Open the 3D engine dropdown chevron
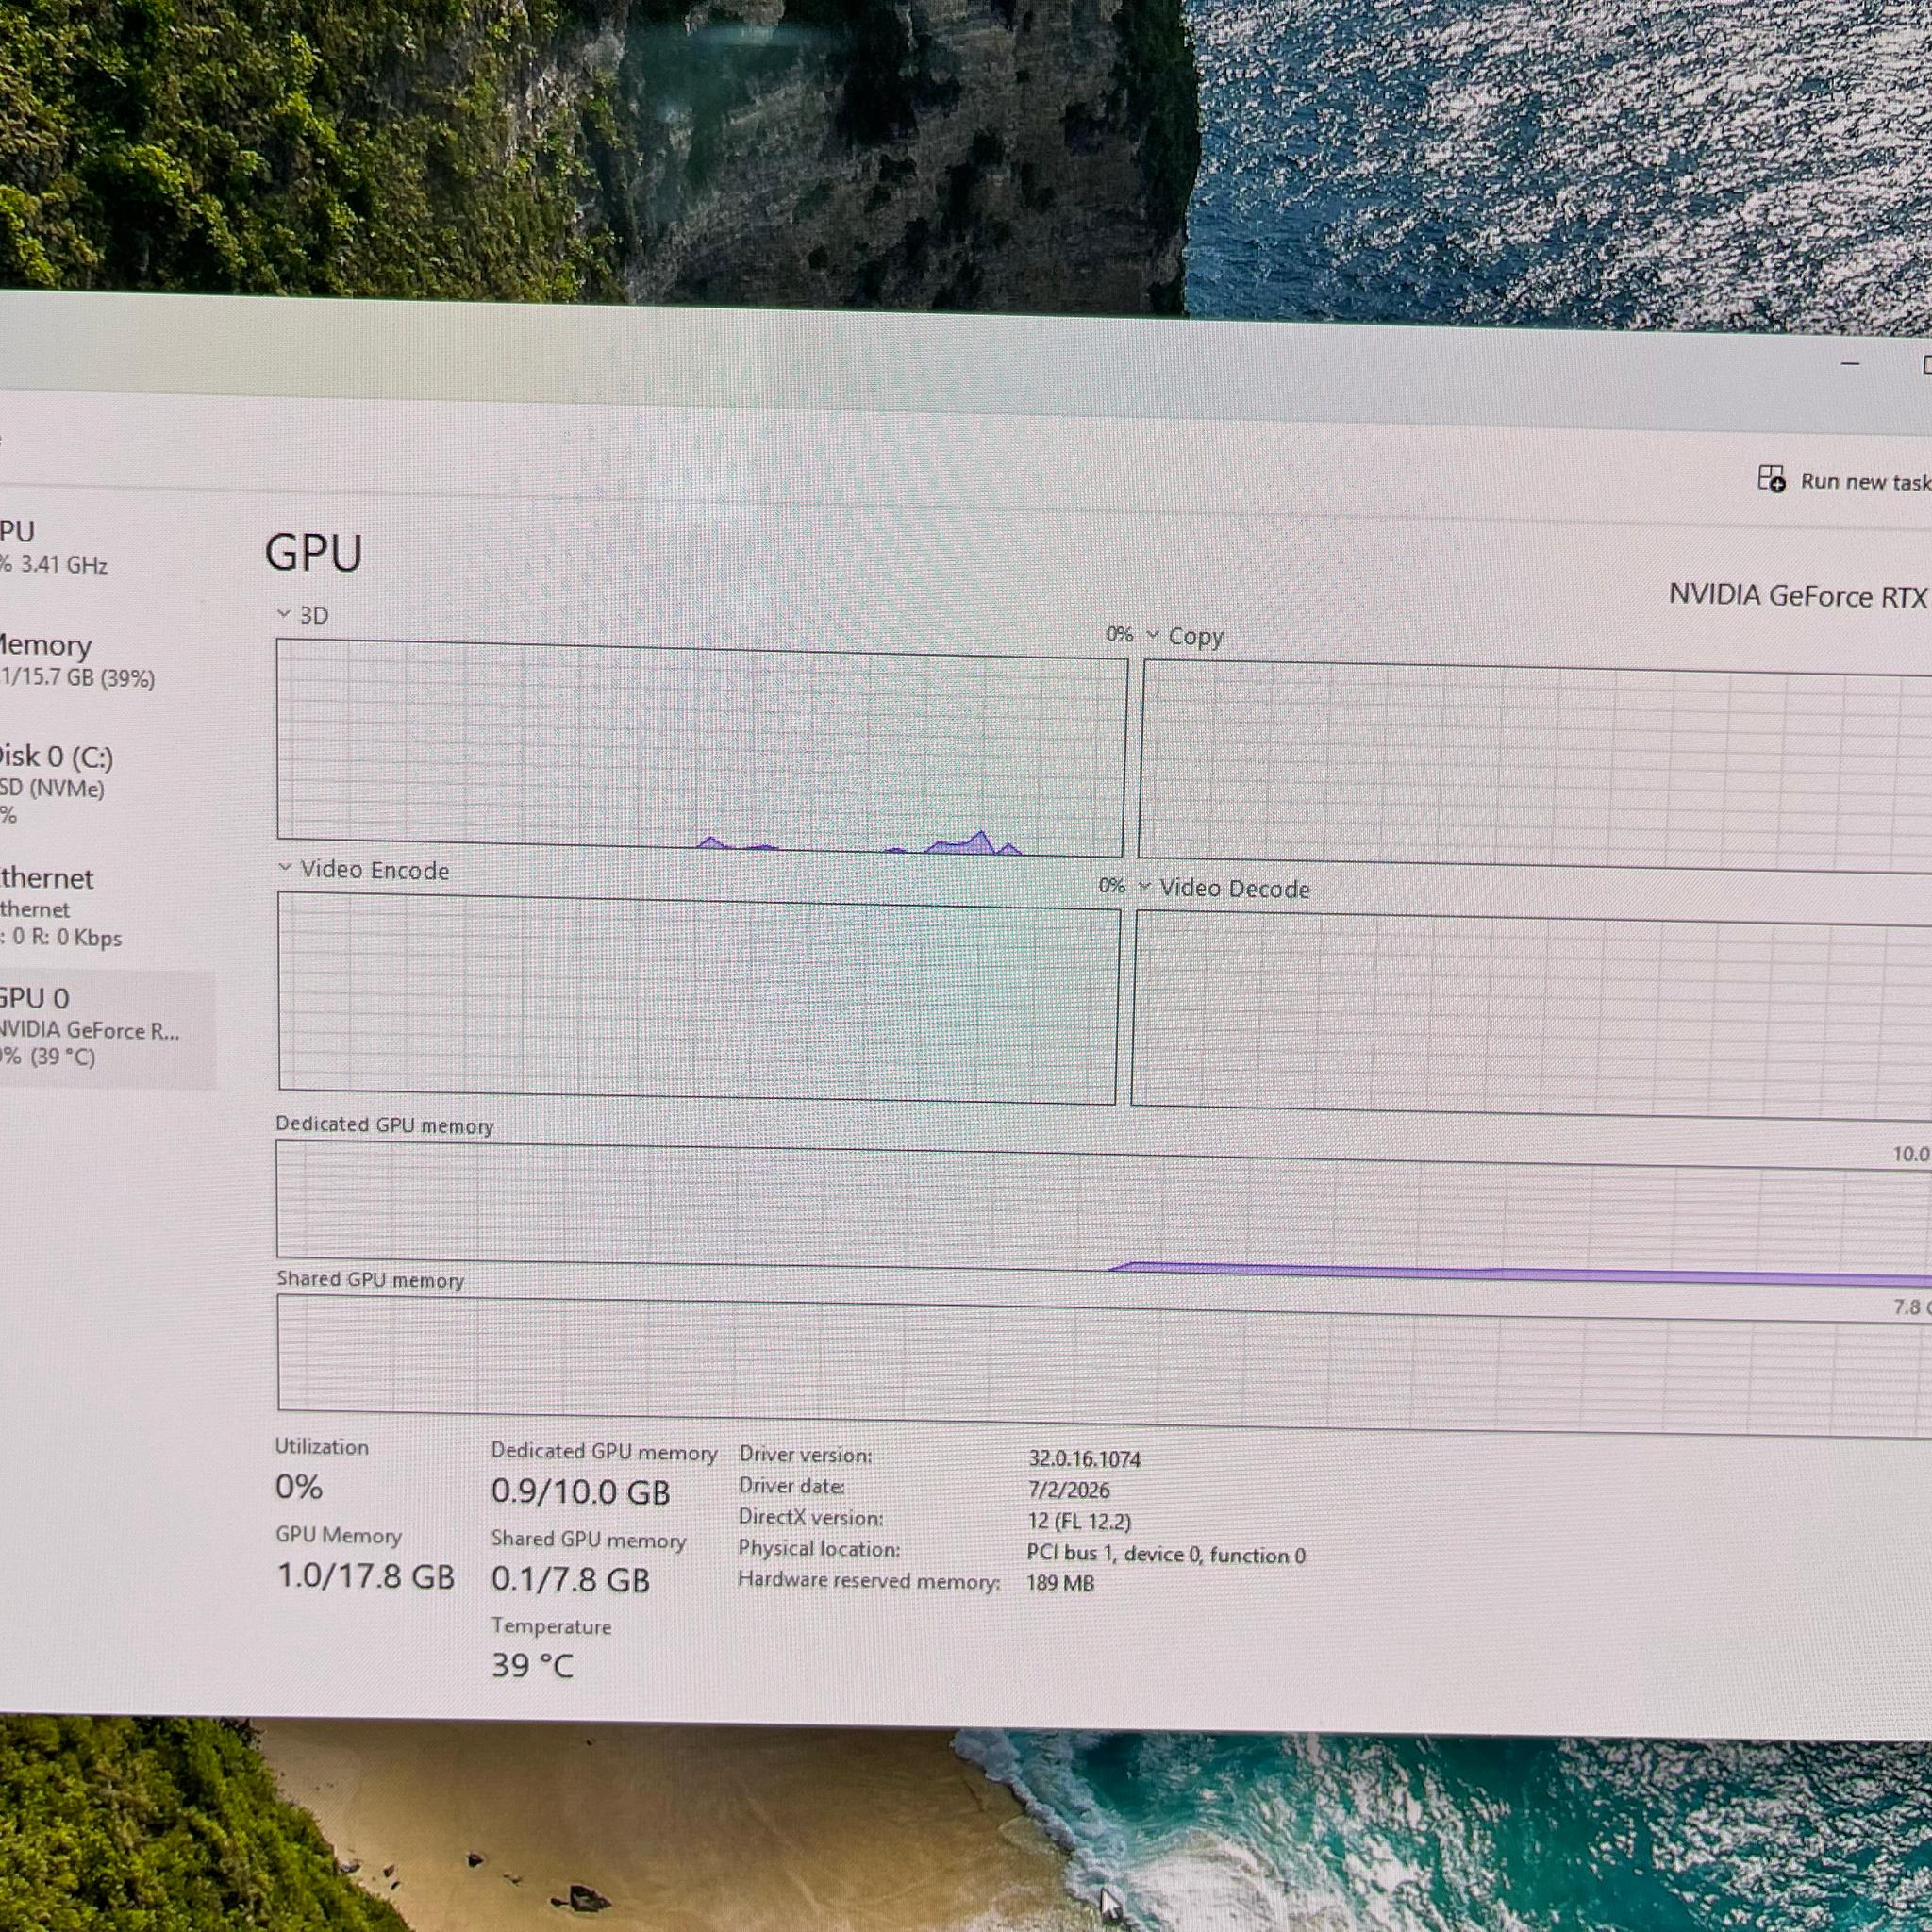This screenshot has height=1932, width=1932. [284, 613]
